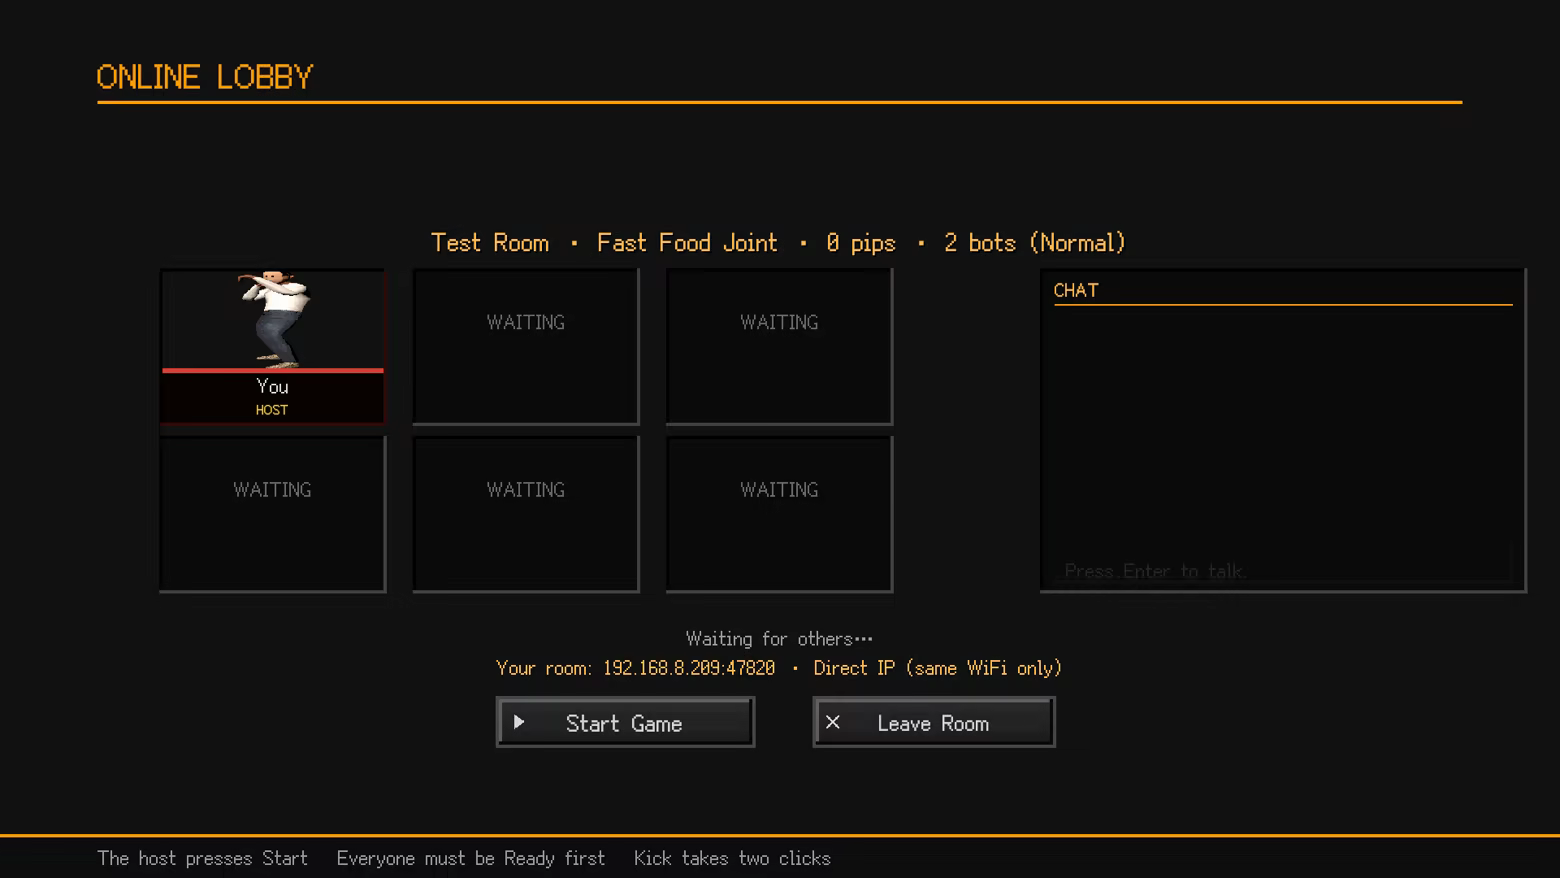Focus the 'Press Enter to talk' chat input
Image resolution: width=1560 pixels, height=878 pixels.
coord(1283,571)
